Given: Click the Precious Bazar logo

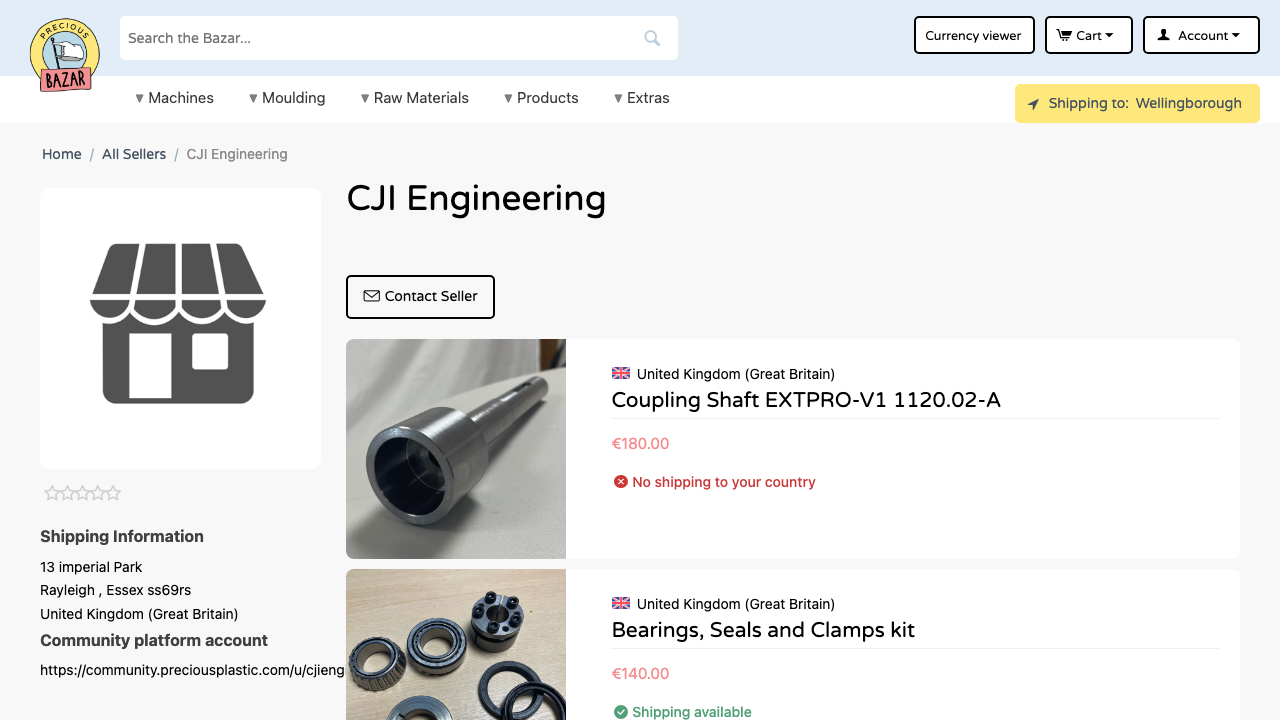Looking at the screenshot, I should (x=64, y=54).
